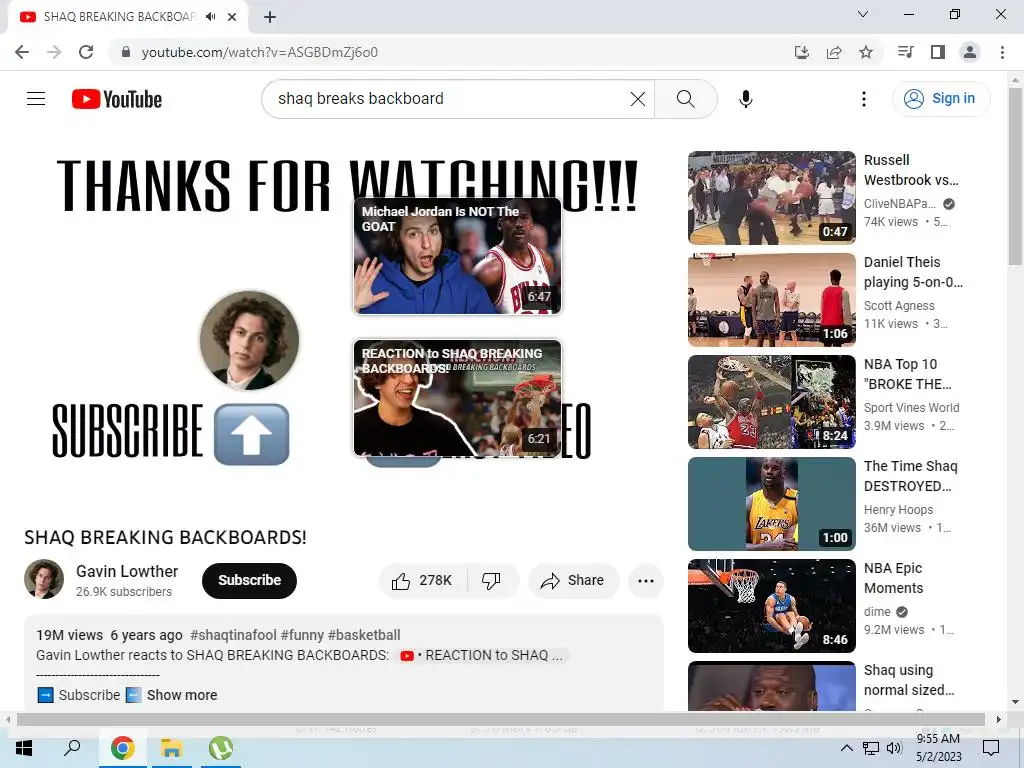Viewport: 1024px width, 768px height.
Task: Bookmark this page with star icon
Action: (866, 52)
